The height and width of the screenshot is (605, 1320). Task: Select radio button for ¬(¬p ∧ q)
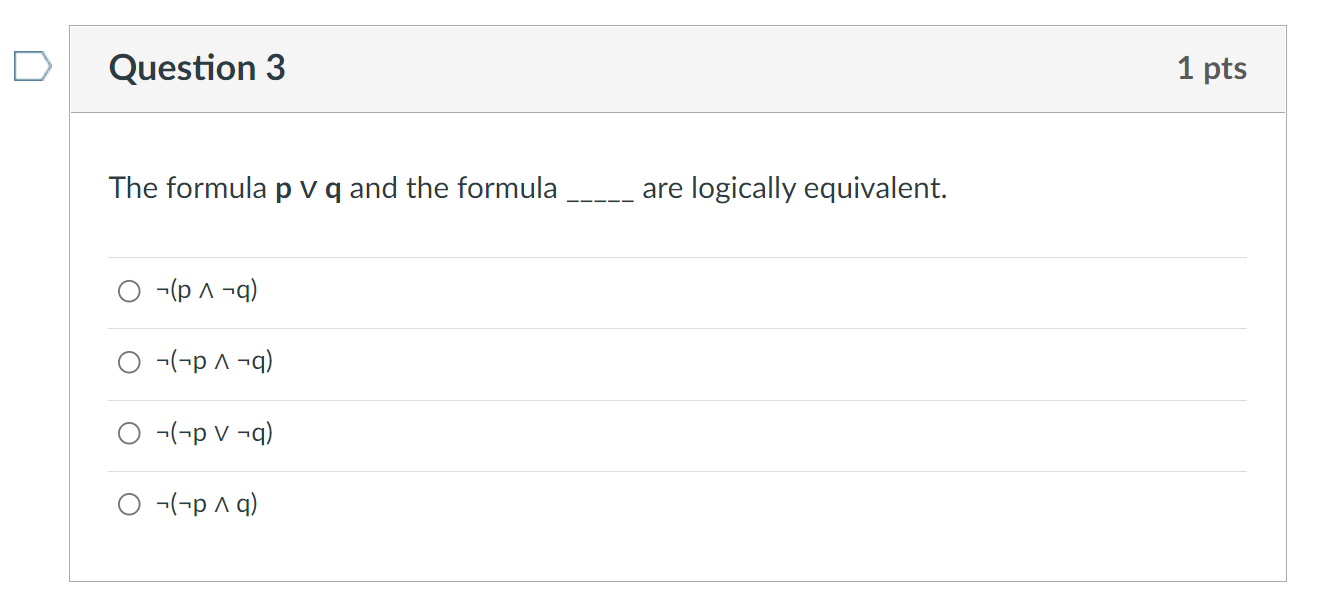(129, 503)
